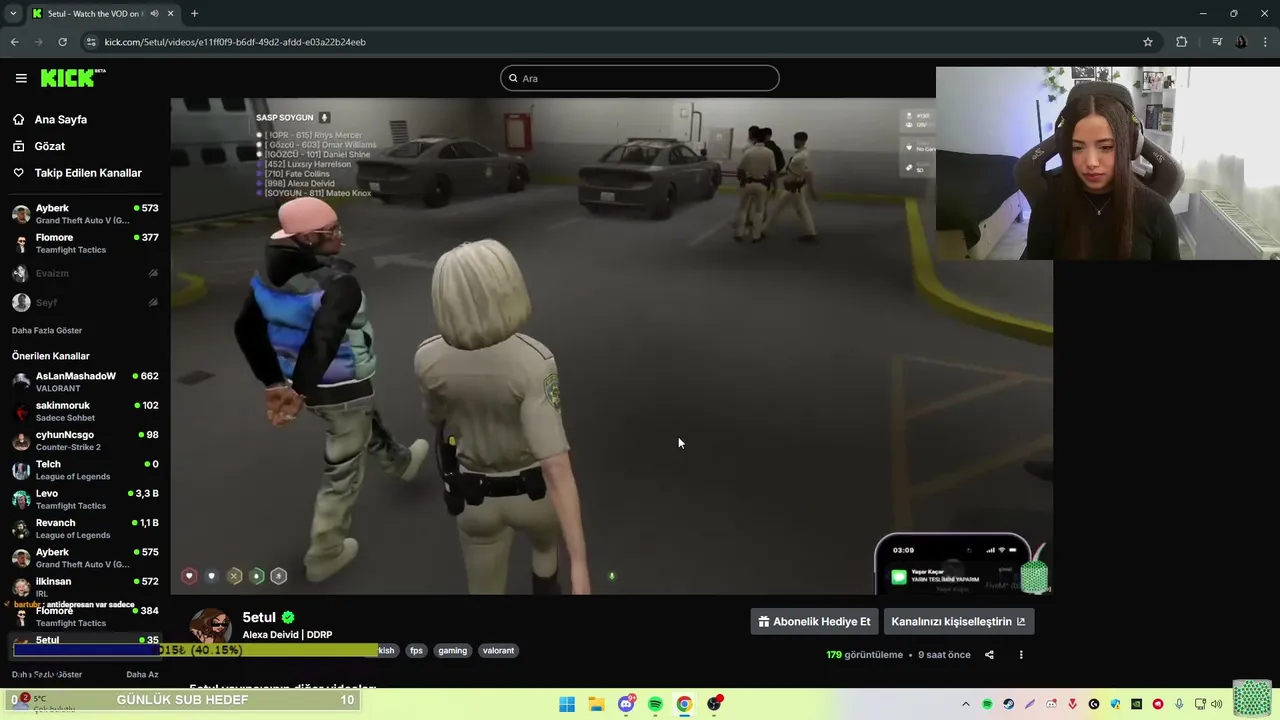
Task: Click the search magnifier icon
Action: click(x=513, y=78)
